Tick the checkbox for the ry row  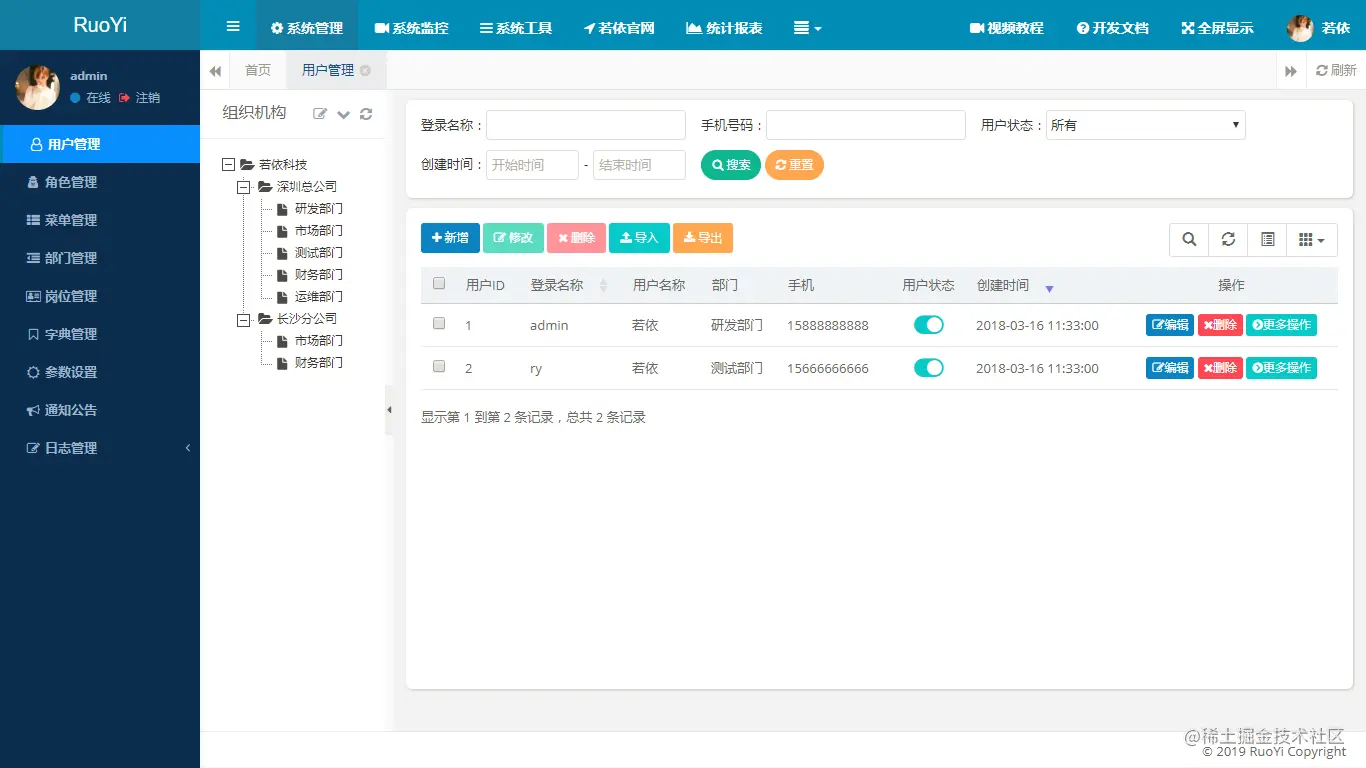(x=439, y=367)
